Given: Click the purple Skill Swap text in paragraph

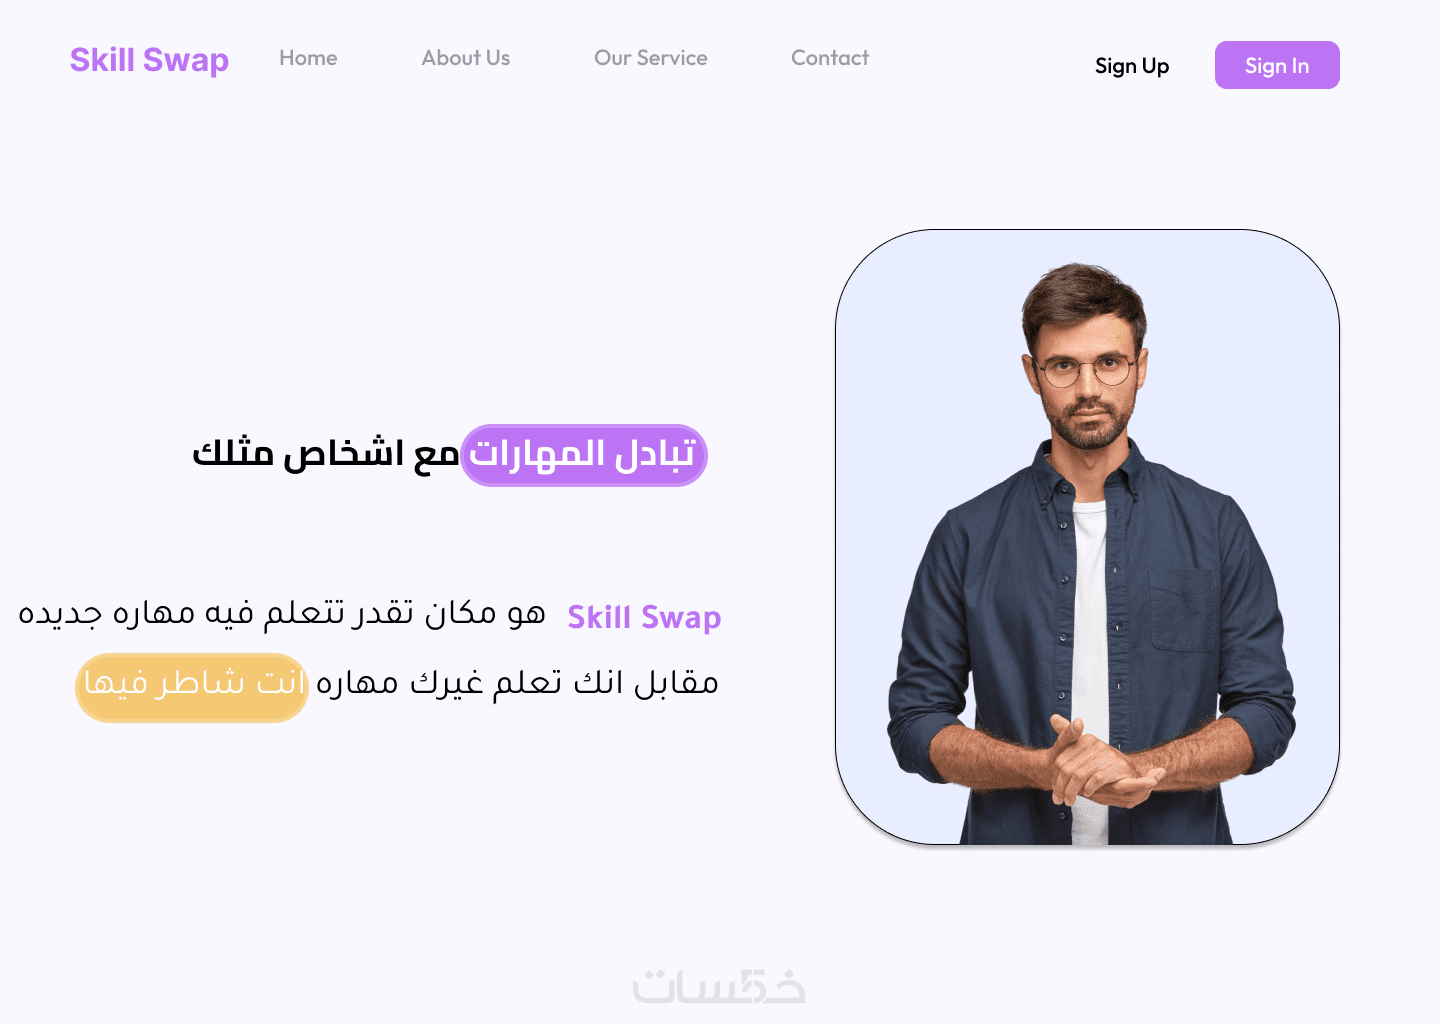Looking at the screenshot, I should tap(644, 617).
